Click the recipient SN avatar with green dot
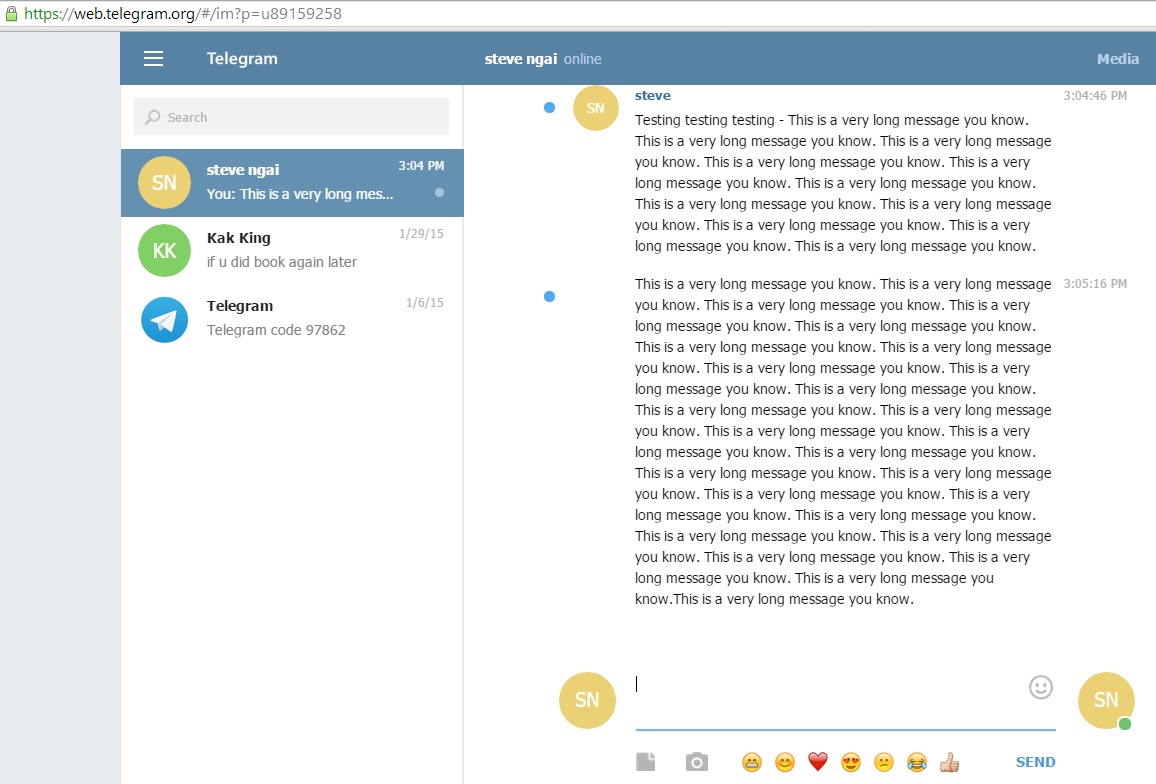 point(1106,700)
